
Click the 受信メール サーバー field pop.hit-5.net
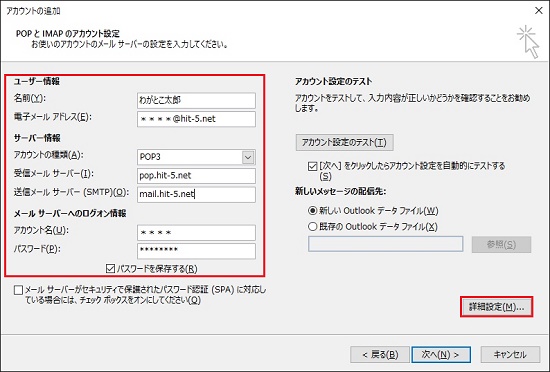[196, 176]
